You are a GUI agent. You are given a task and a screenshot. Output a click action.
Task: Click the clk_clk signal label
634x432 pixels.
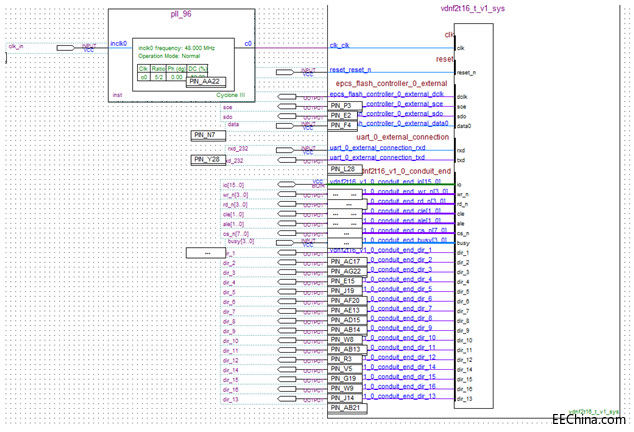click(x=340, y=45)
